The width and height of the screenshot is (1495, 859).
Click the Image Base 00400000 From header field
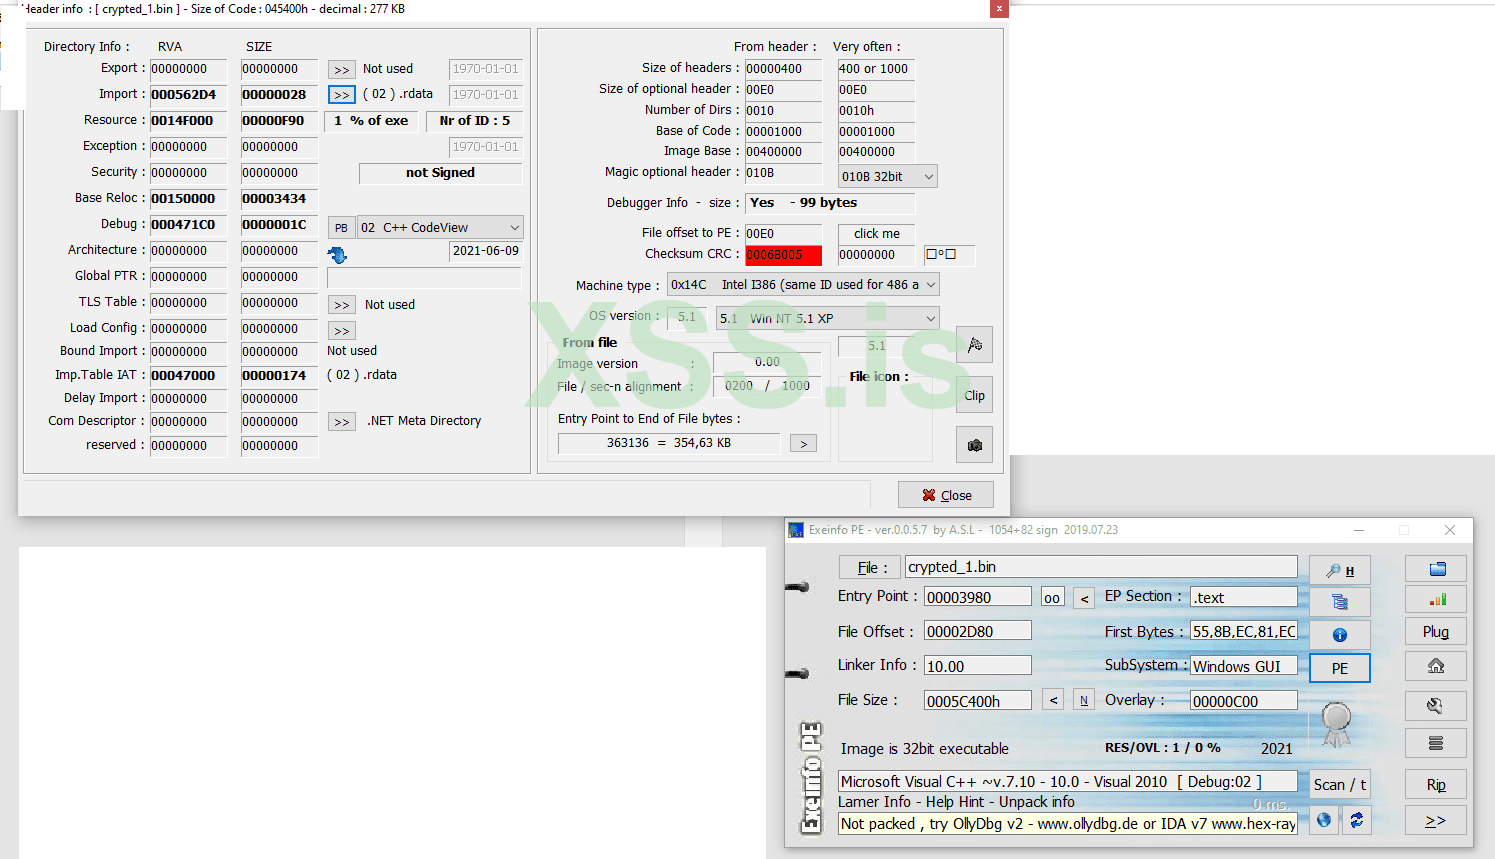[783, 152]
